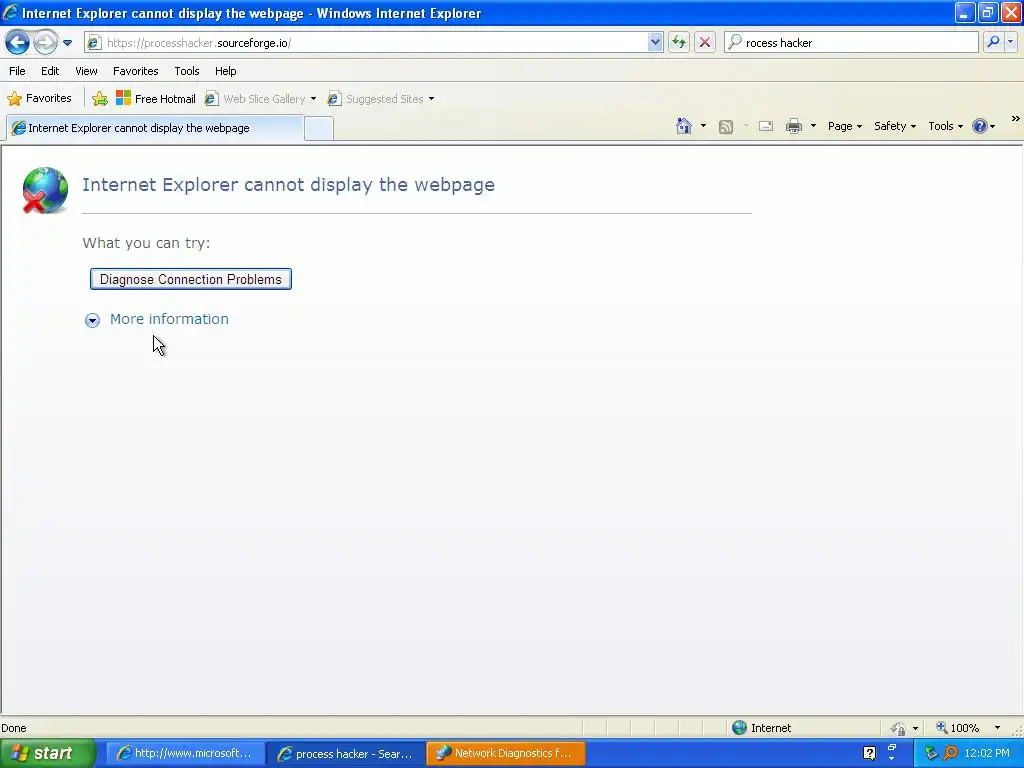Image resolution: width=1024 pixels, height=768 pixels.
Task: Open a new blank tab
Action: pos(319,129)
